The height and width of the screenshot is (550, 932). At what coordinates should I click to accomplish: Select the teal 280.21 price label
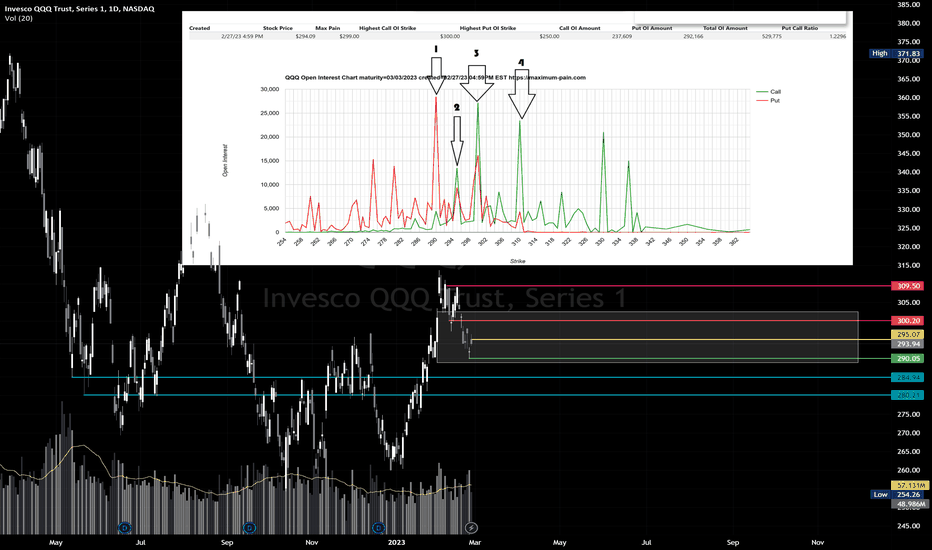[x=908, y=395]
